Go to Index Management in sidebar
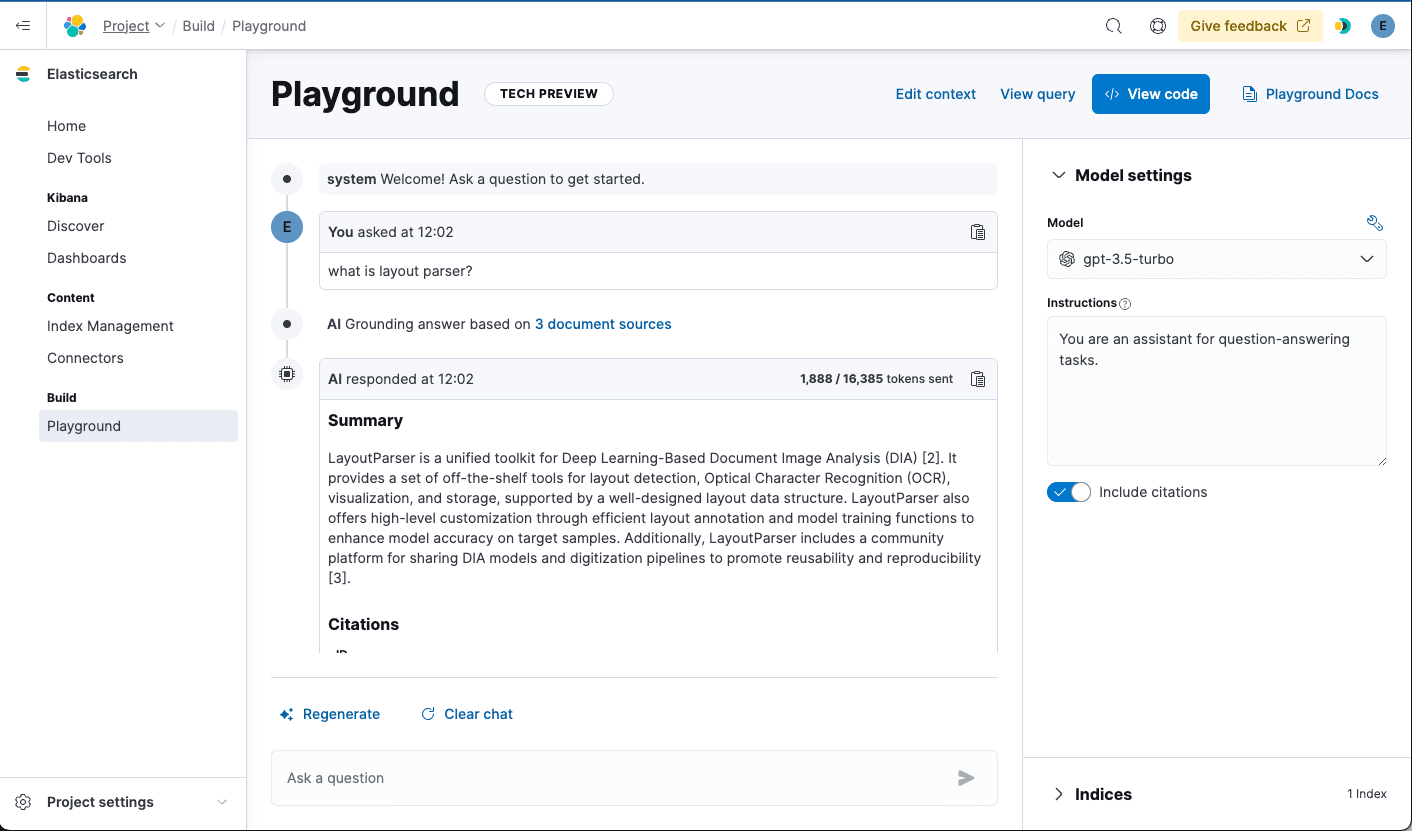The height and width of the screenshot is (831, 1412). tap(110, 326)
